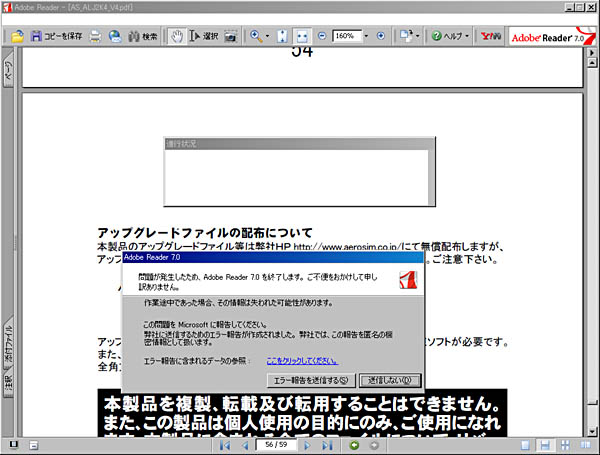Toggle Fit Page view button

283,37
